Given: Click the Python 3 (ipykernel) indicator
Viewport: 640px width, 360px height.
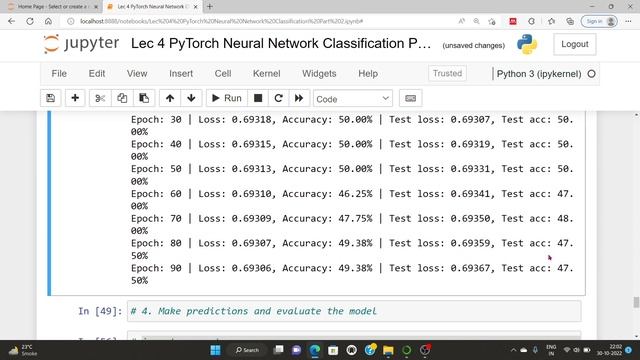Looking at the screenshot, I should tap(539, 74).
